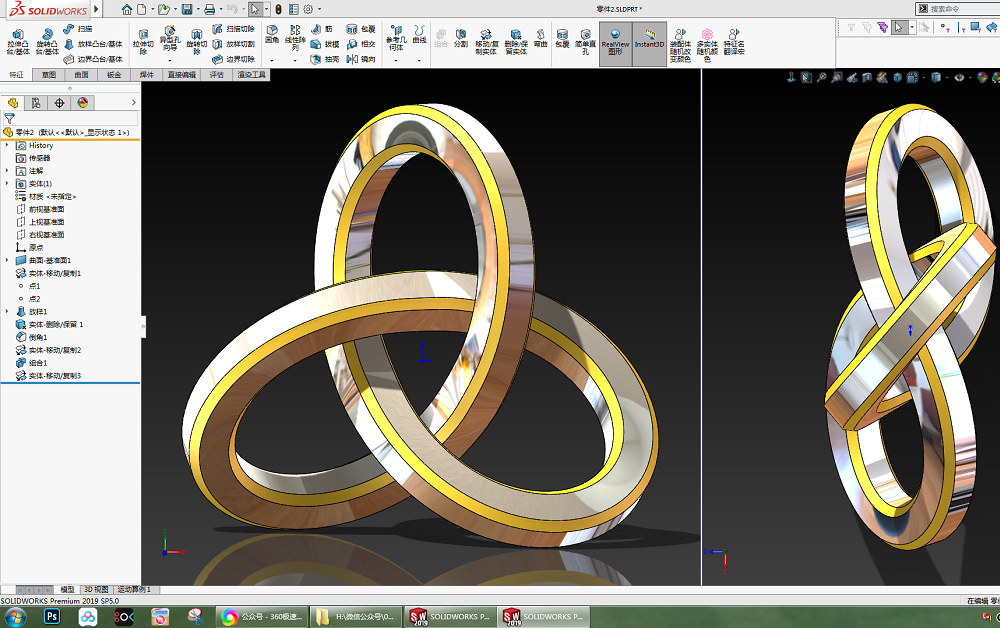Select the Revolved Boss/Base (旋转凸台/基体) tool
The image size is (1000, 628).
[x=47, y=42]
